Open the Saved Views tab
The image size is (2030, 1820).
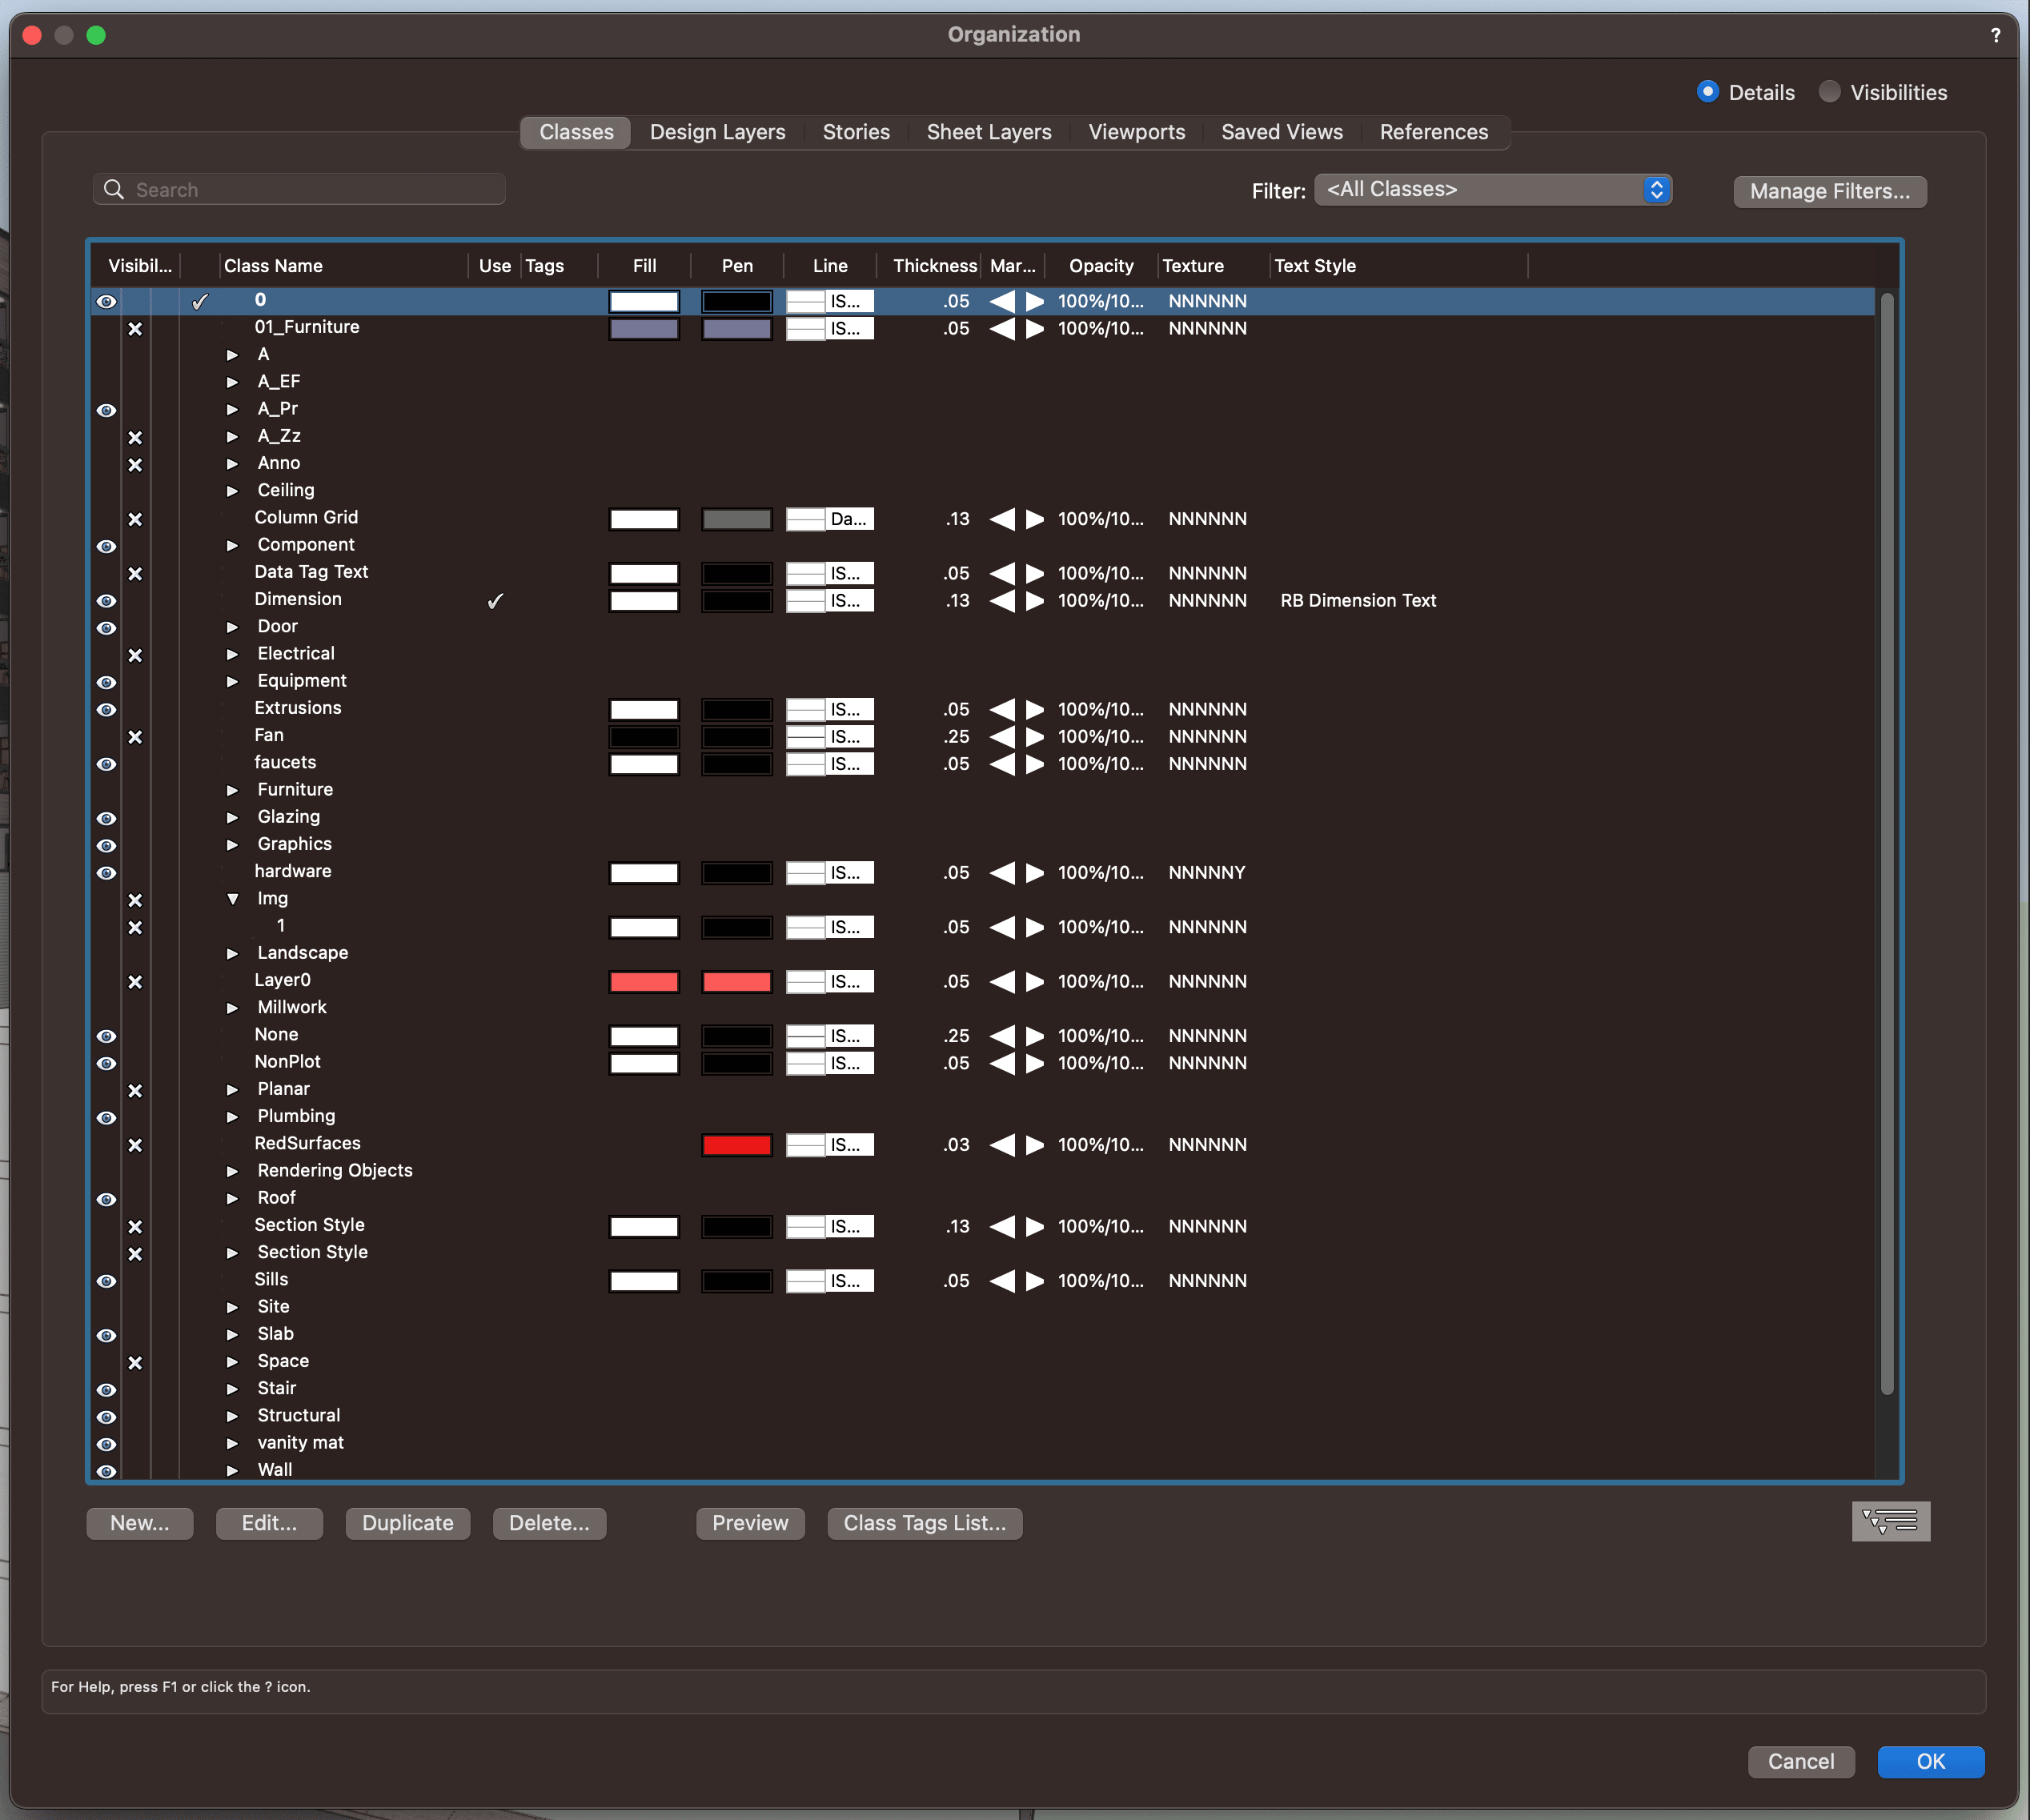(1281, 132)
